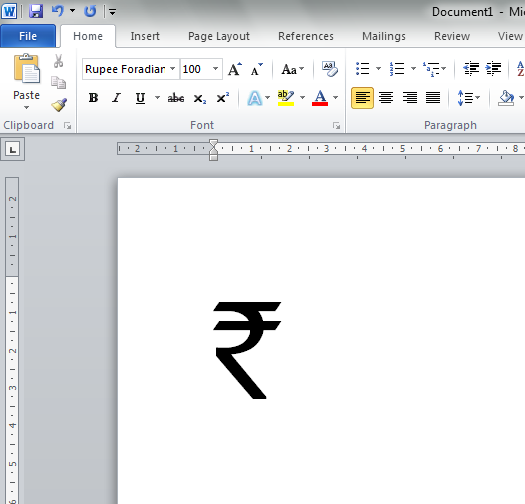Open the Font dialog launcher
This screenshot has width=525, height=504.
(336, 126)
